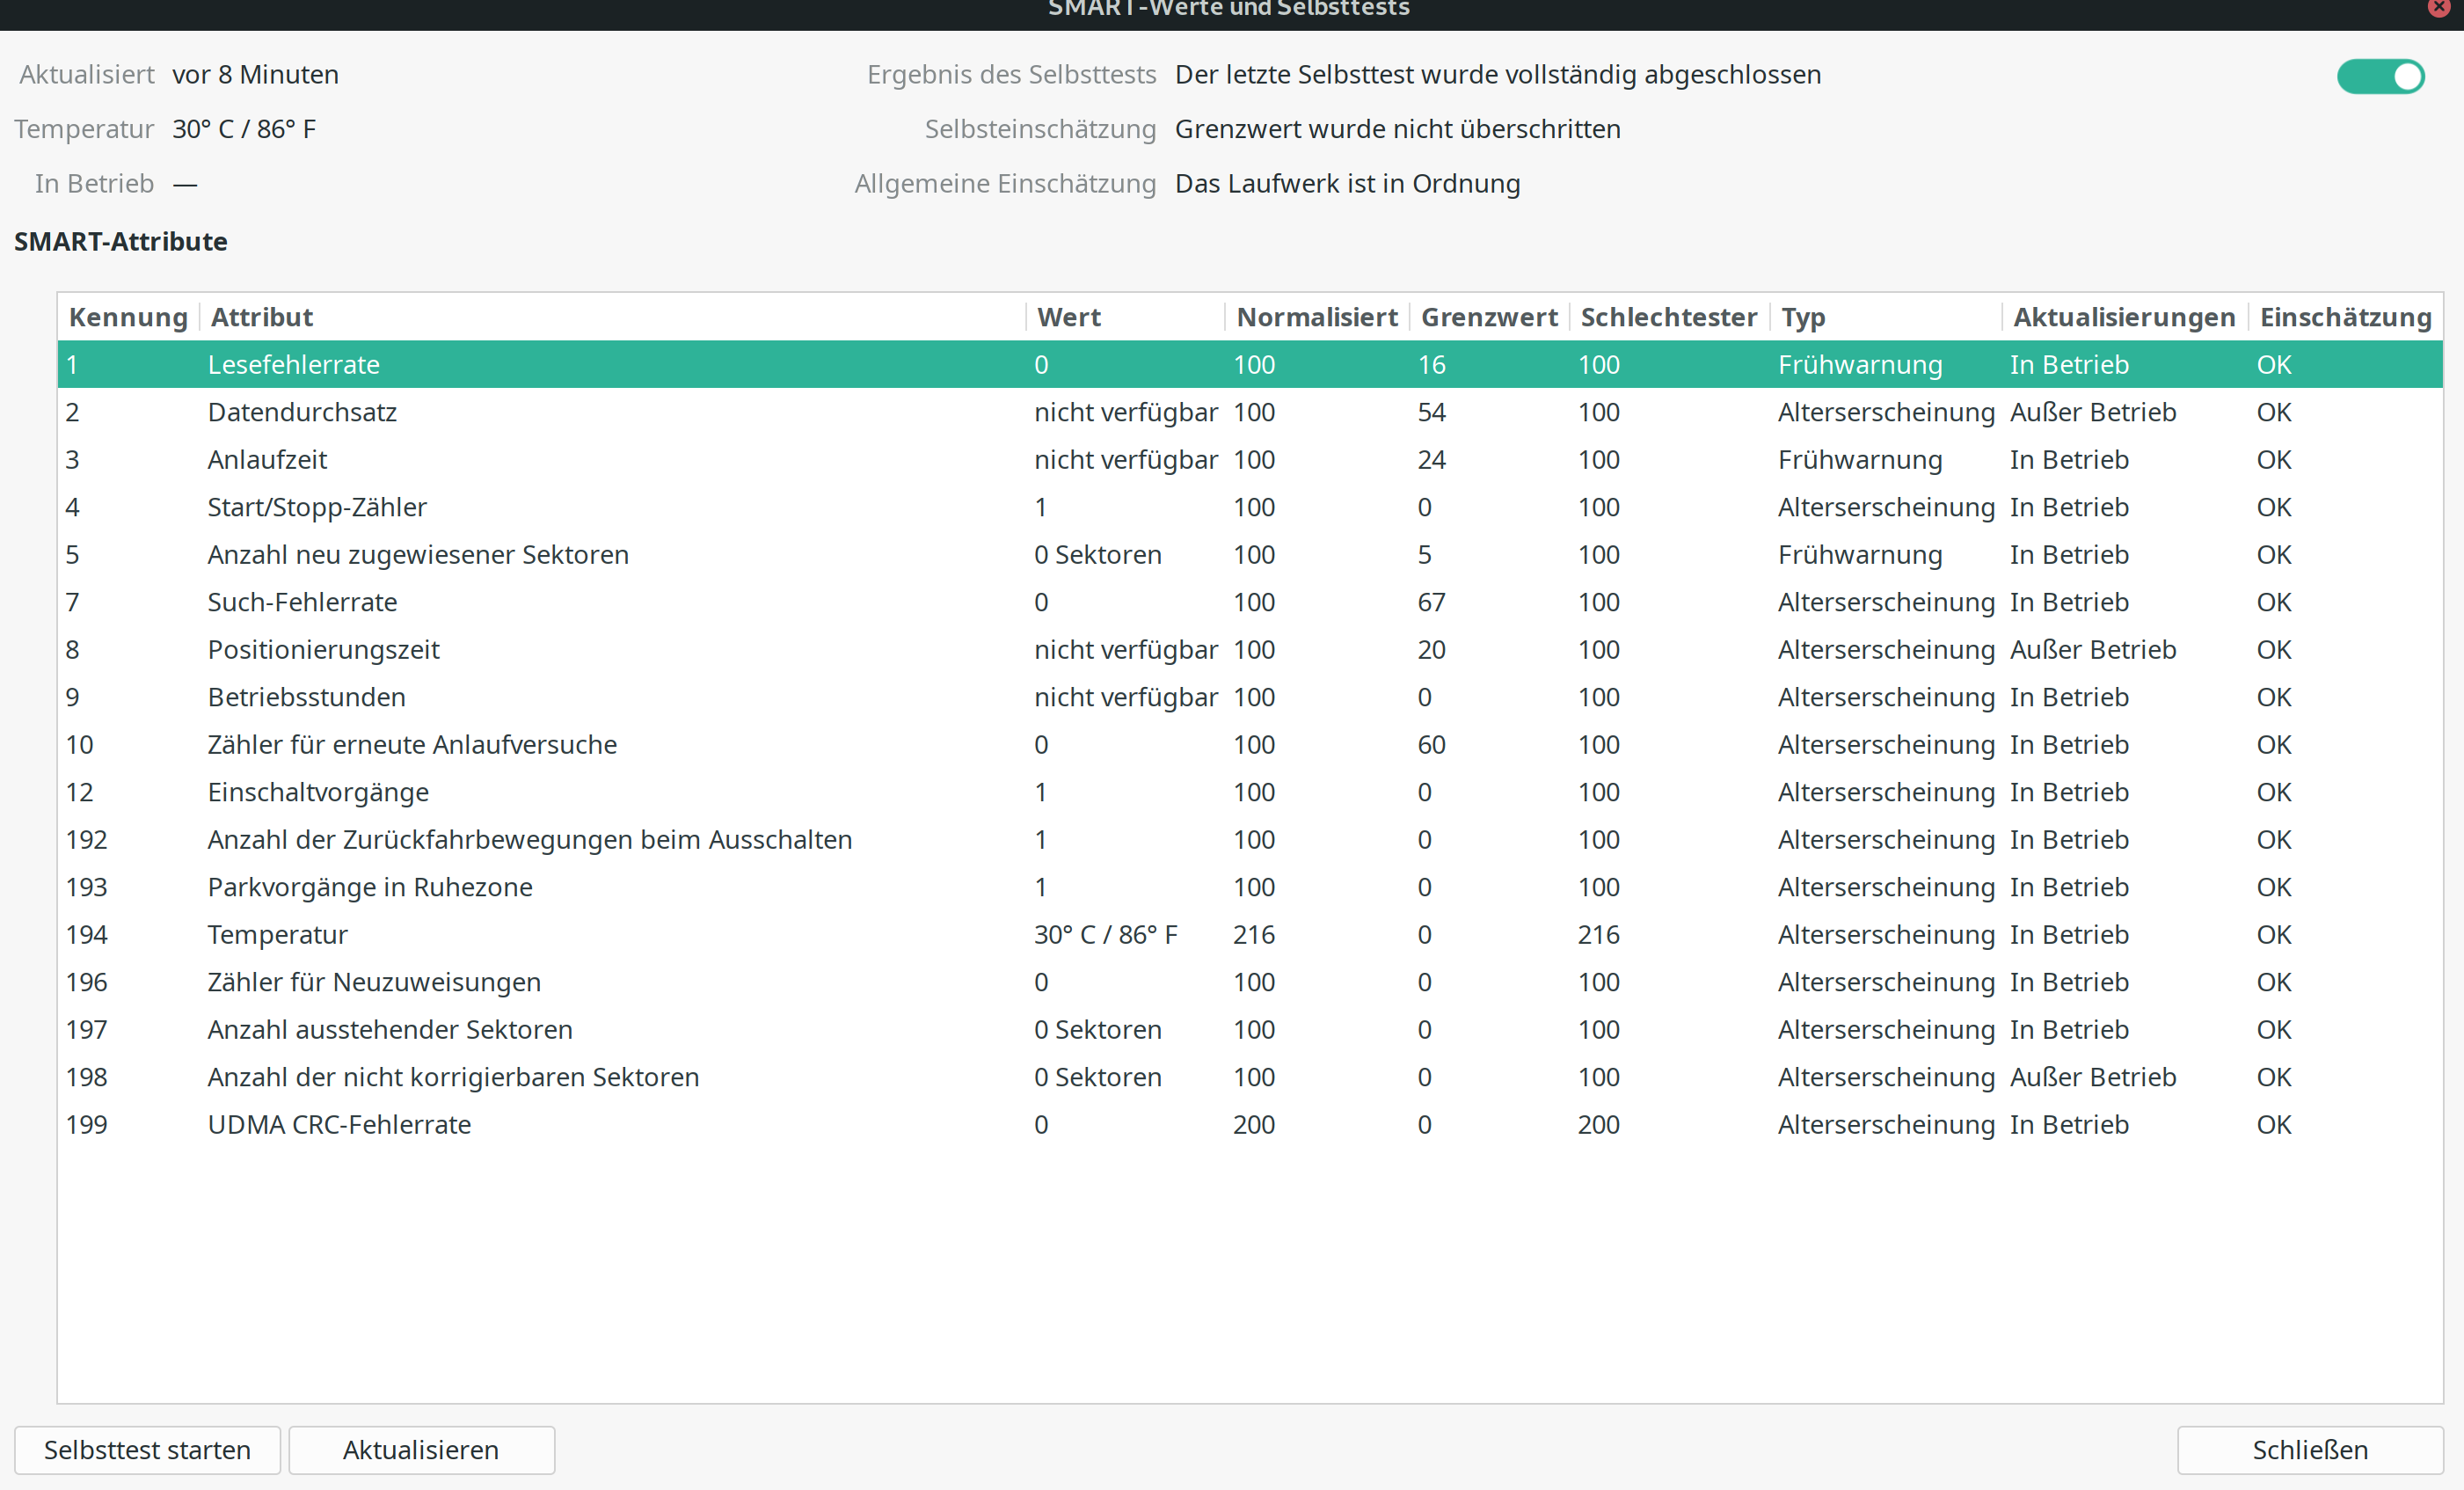Select the Temperatur attribute row 194

pyautogui.click(x=277, y=934)
